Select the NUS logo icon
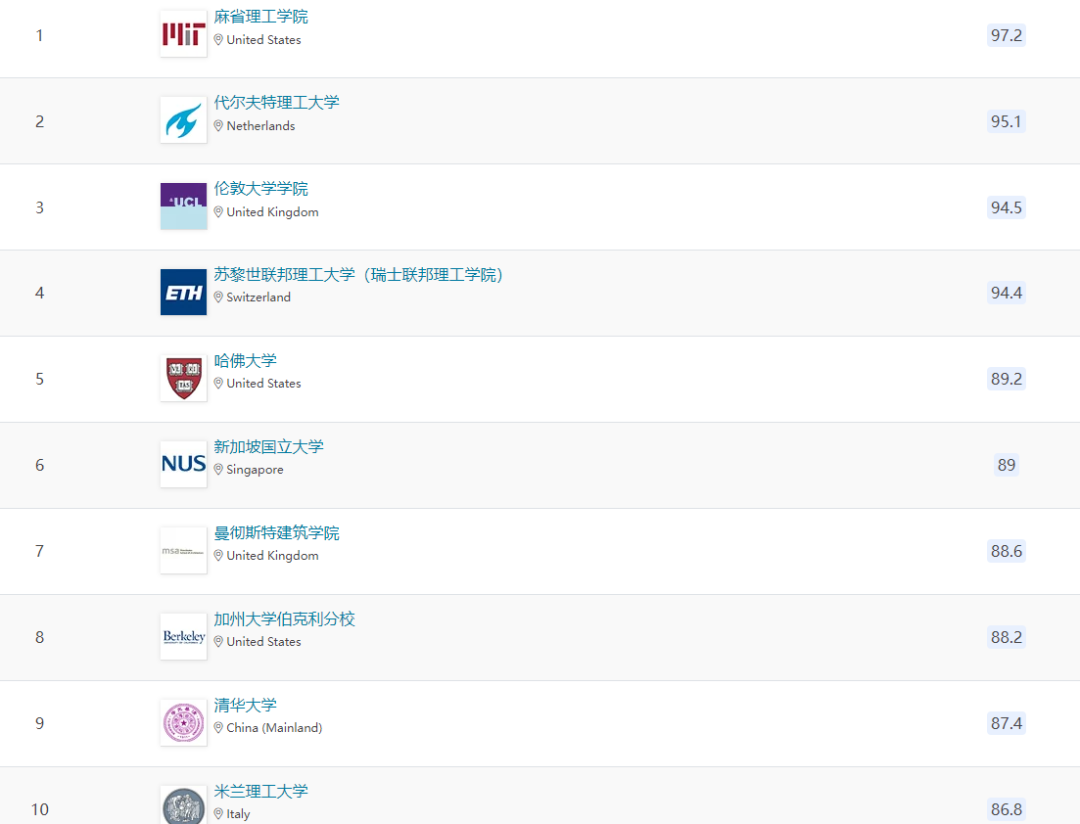1080x824 pixels. coord(182,463)
